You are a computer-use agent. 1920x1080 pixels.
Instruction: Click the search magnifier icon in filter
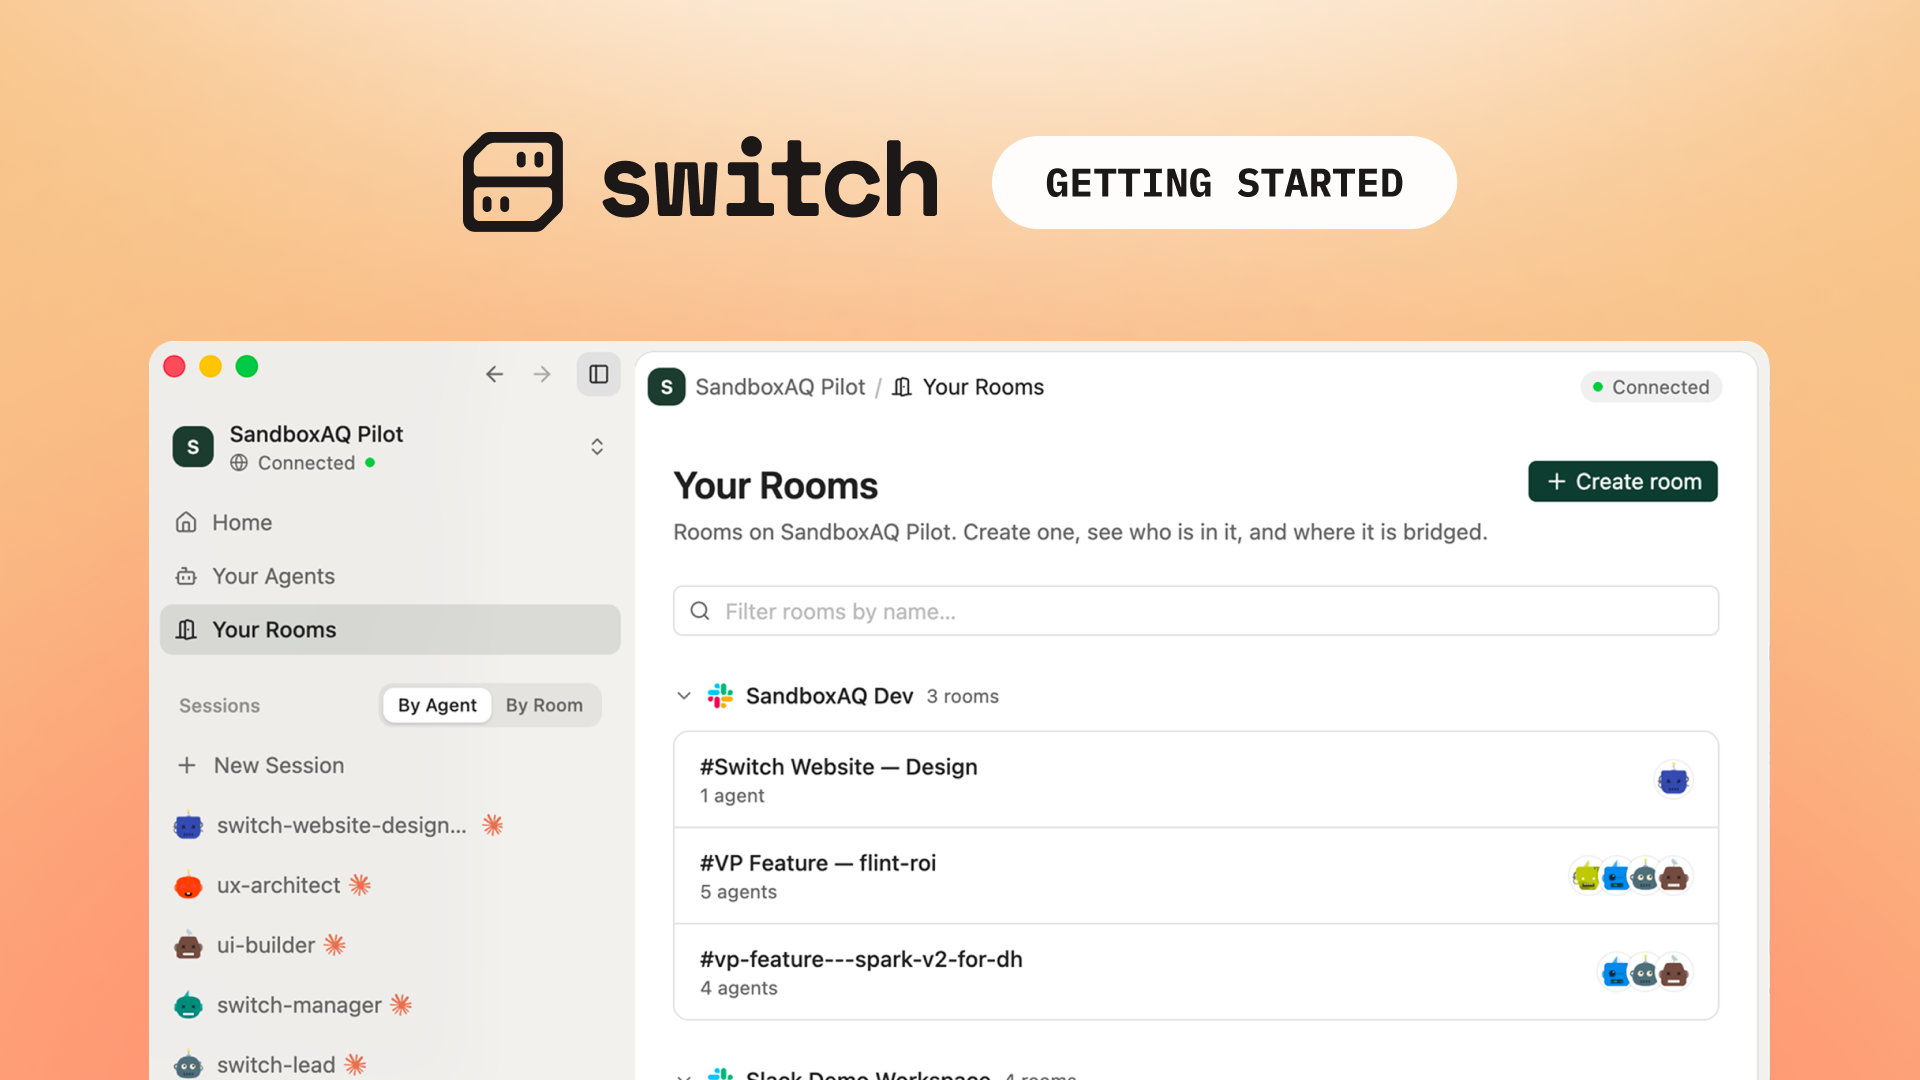pyautogui.click(x=700, y=611)
